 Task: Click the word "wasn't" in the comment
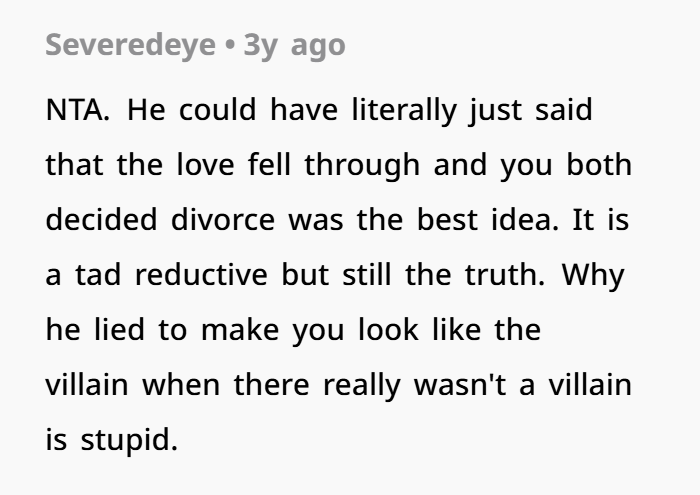(460, 385)
